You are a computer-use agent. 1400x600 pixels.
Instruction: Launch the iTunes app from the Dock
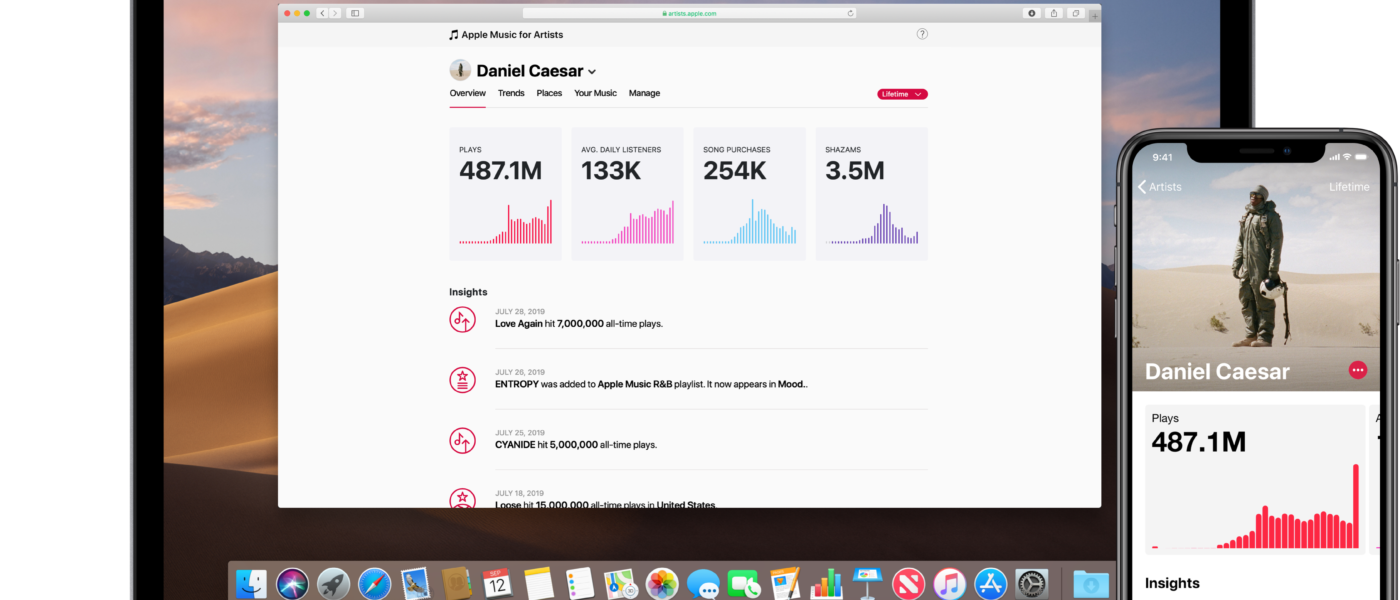point(948,583)
